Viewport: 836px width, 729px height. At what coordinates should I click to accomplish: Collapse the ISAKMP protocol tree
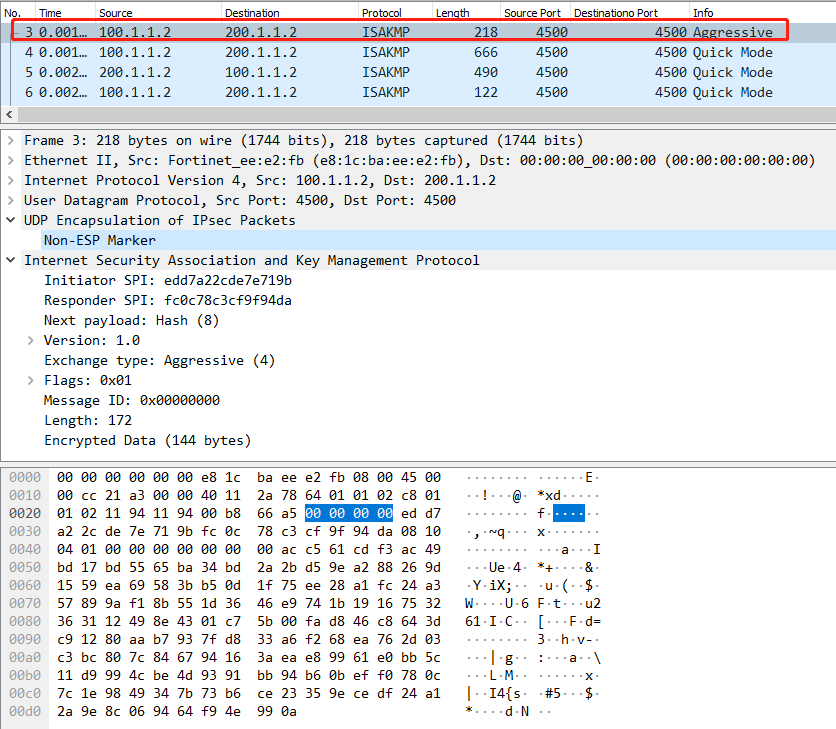tap(11, 261)
